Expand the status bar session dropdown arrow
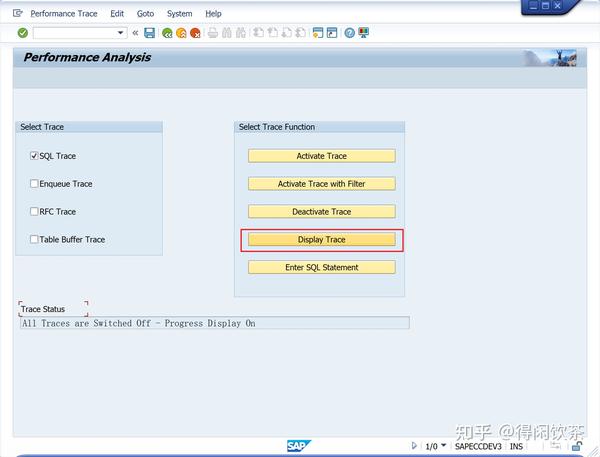This screenshot has width=600, height=457. pos(443,445)
